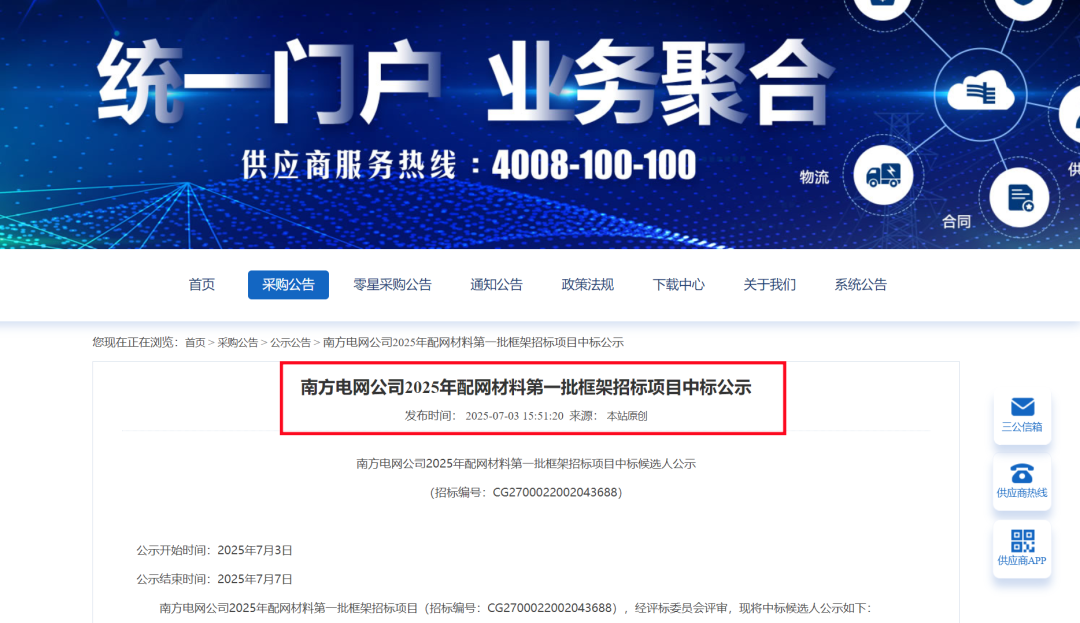Click the 招标编号 line in parentheses under subtitle
This screenshot has width=1080, height=623.
526,492
